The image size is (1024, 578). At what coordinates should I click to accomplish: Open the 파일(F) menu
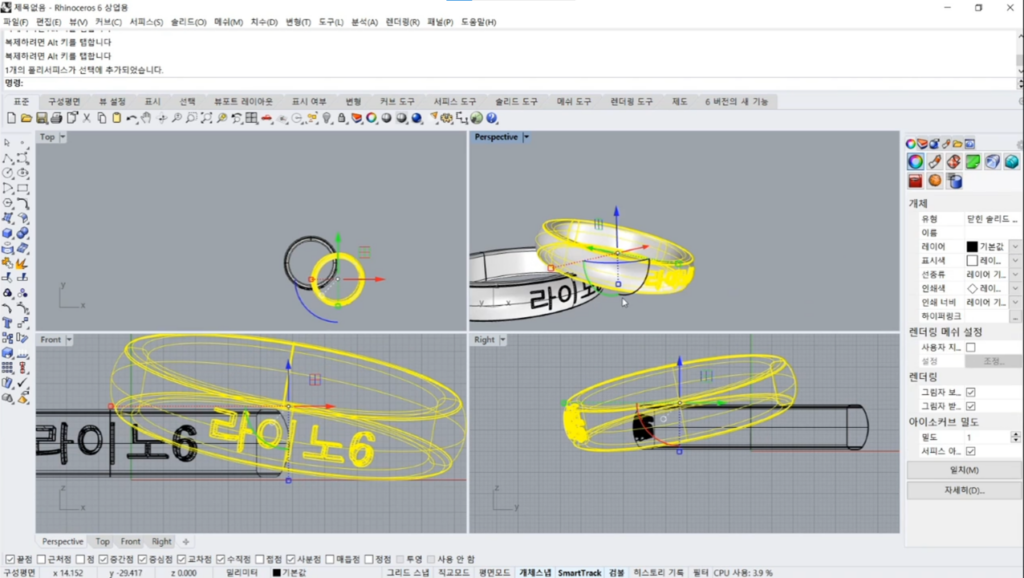16,22
